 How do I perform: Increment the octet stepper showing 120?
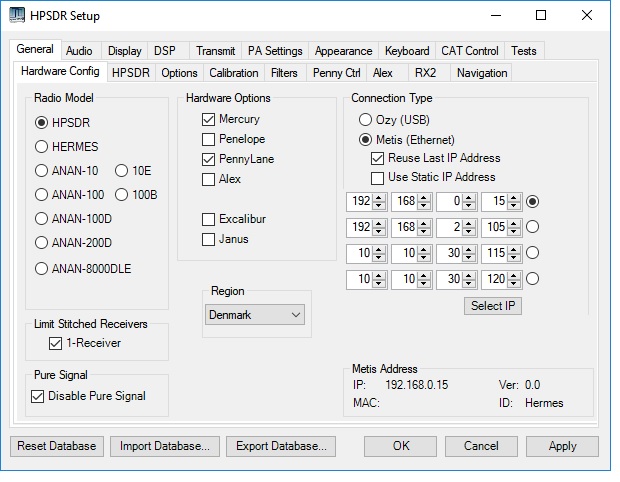pos(514,275)
